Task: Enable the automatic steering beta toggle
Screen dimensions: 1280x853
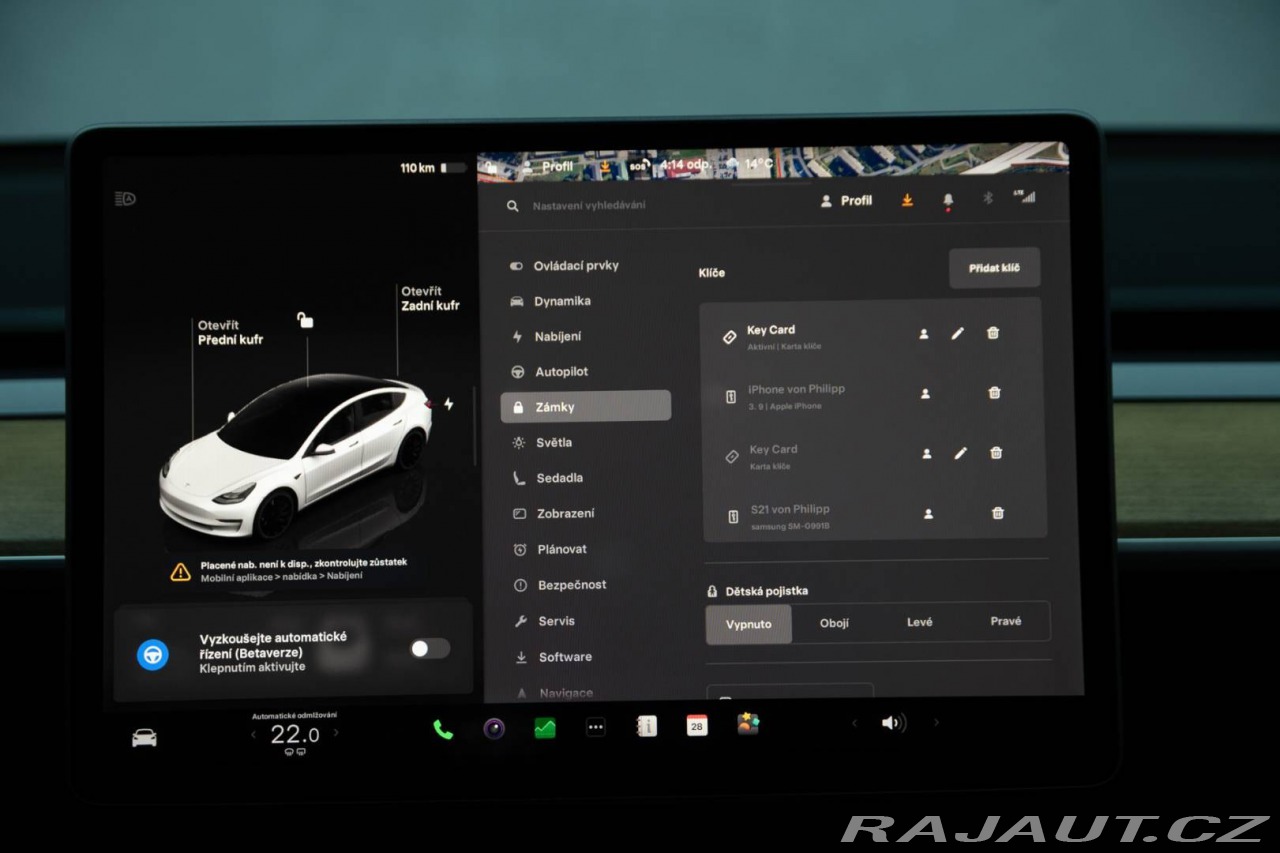Action: click(429, 649)
